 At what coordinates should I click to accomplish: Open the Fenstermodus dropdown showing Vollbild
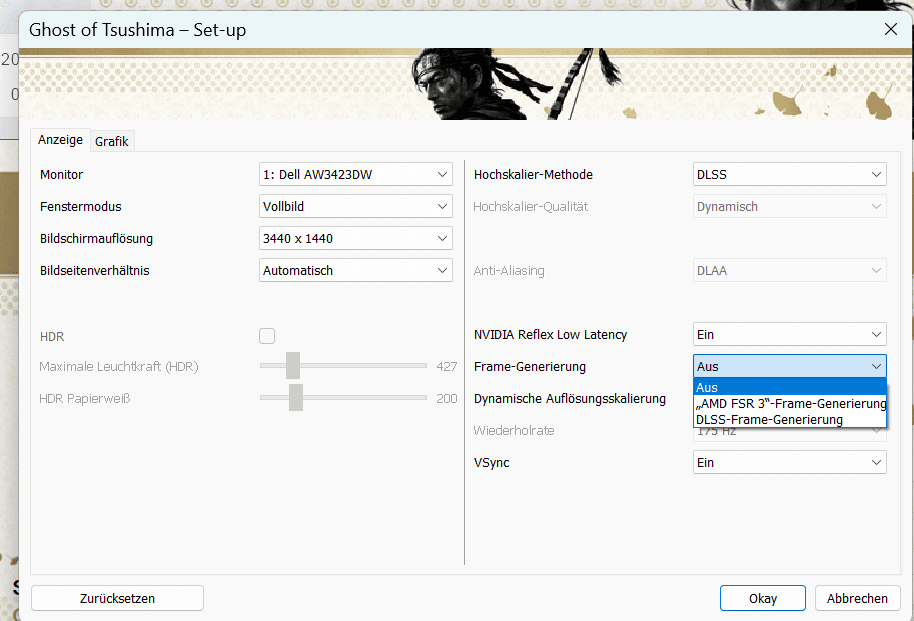356,206
